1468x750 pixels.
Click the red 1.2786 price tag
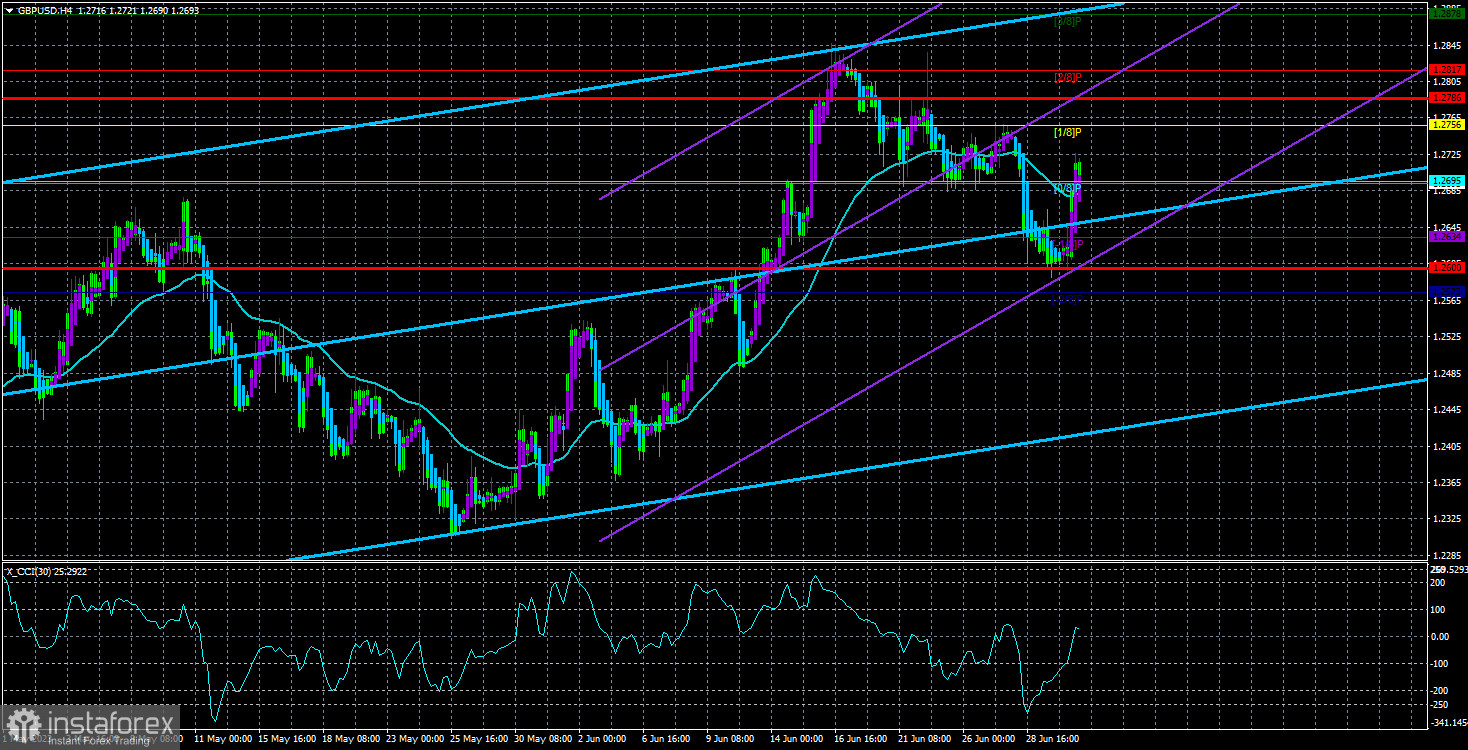1447,98
